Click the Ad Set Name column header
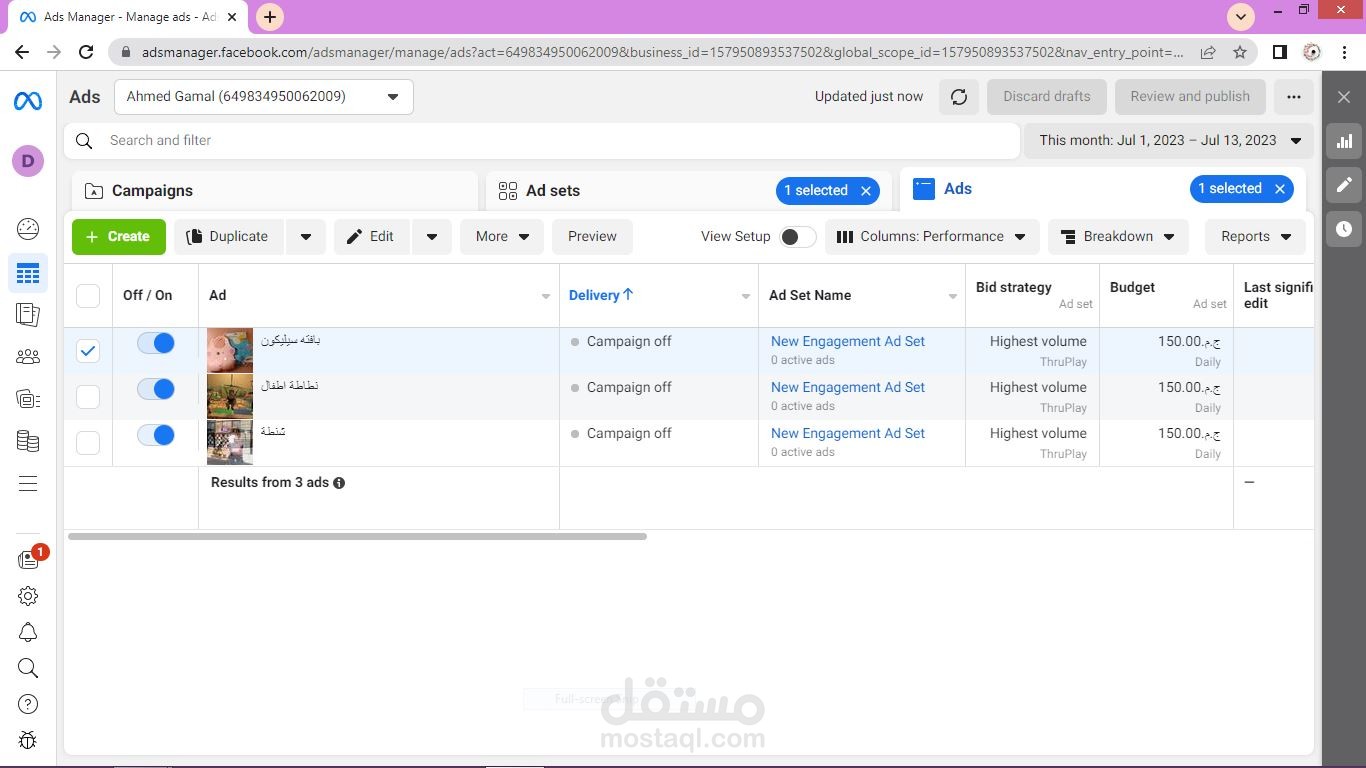Screen dimensions: 1366x768 (x=810, y=295)
